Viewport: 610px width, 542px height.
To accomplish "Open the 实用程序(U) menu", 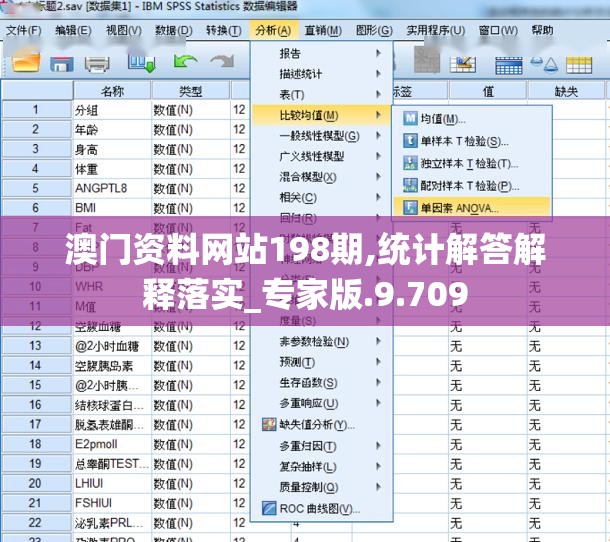I will click(436, 30).
